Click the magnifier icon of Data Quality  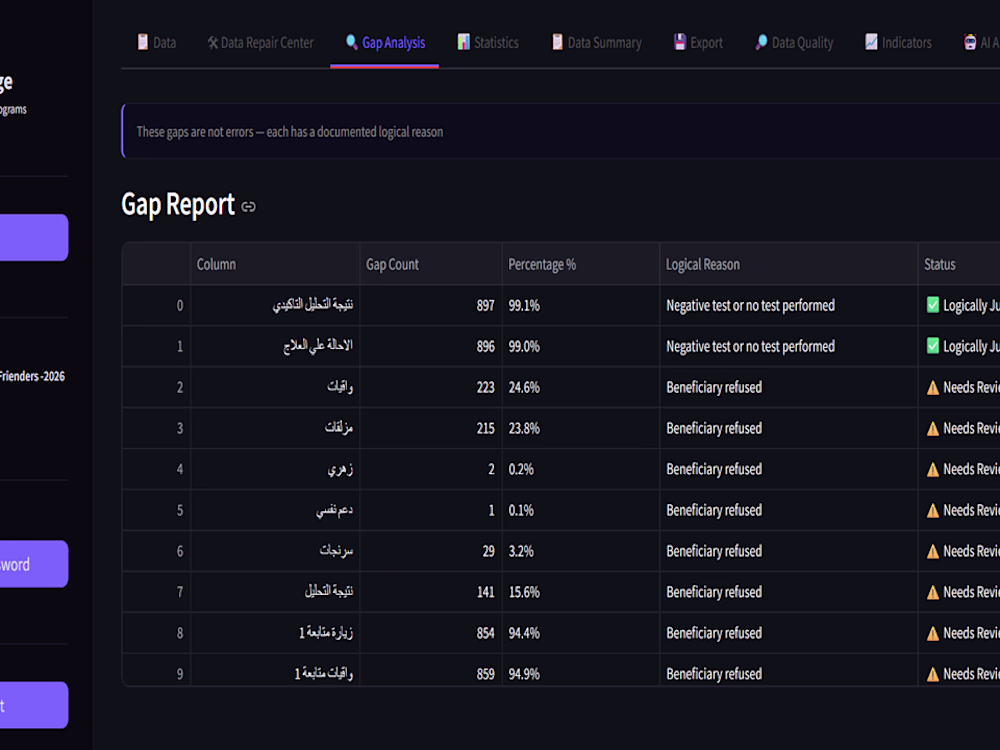coord(761,42)
